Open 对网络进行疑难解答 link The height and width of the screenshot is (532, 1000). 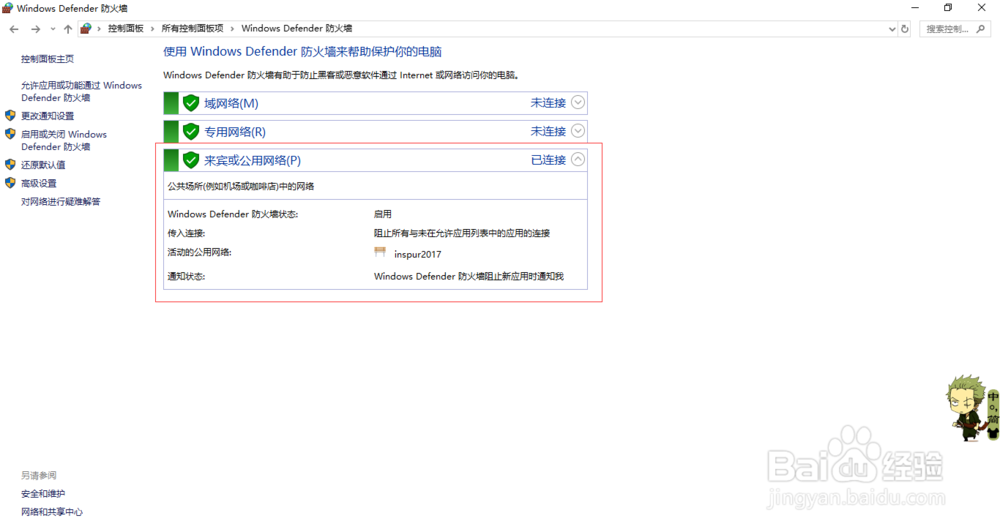coord(61,202)
